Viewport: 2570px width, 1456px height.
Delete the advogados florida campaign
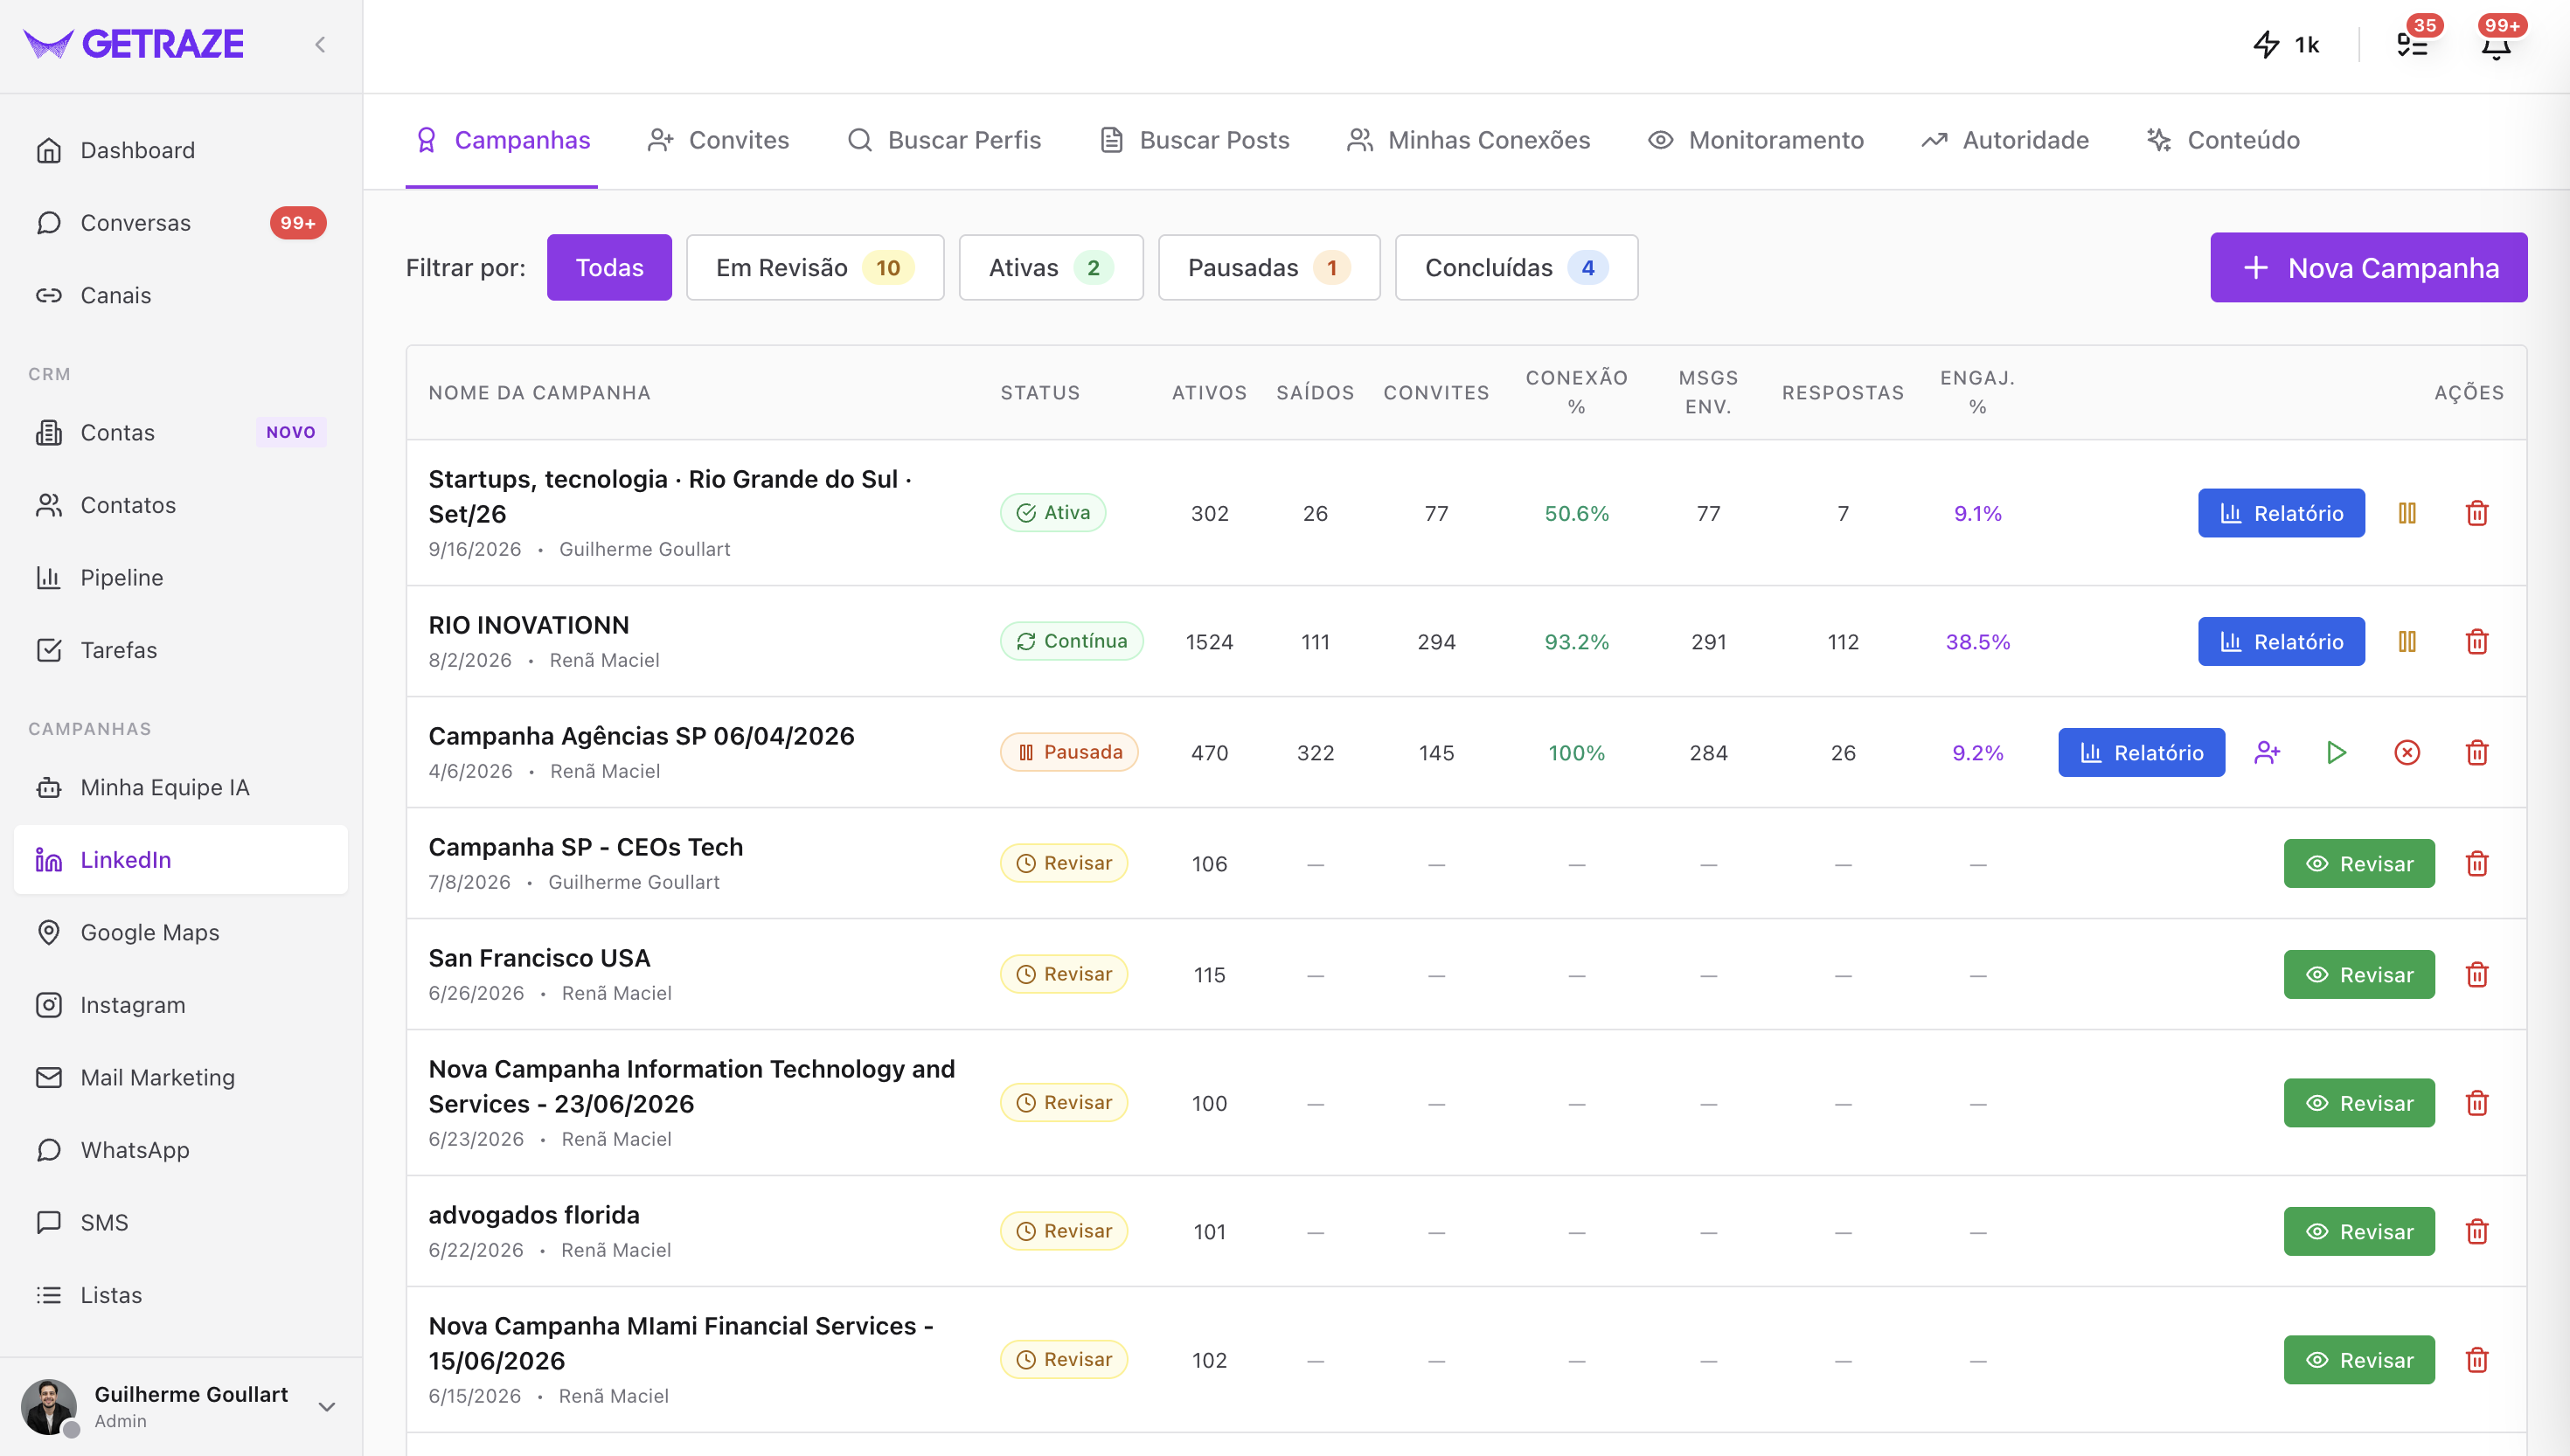[x=2477, y=1231]
